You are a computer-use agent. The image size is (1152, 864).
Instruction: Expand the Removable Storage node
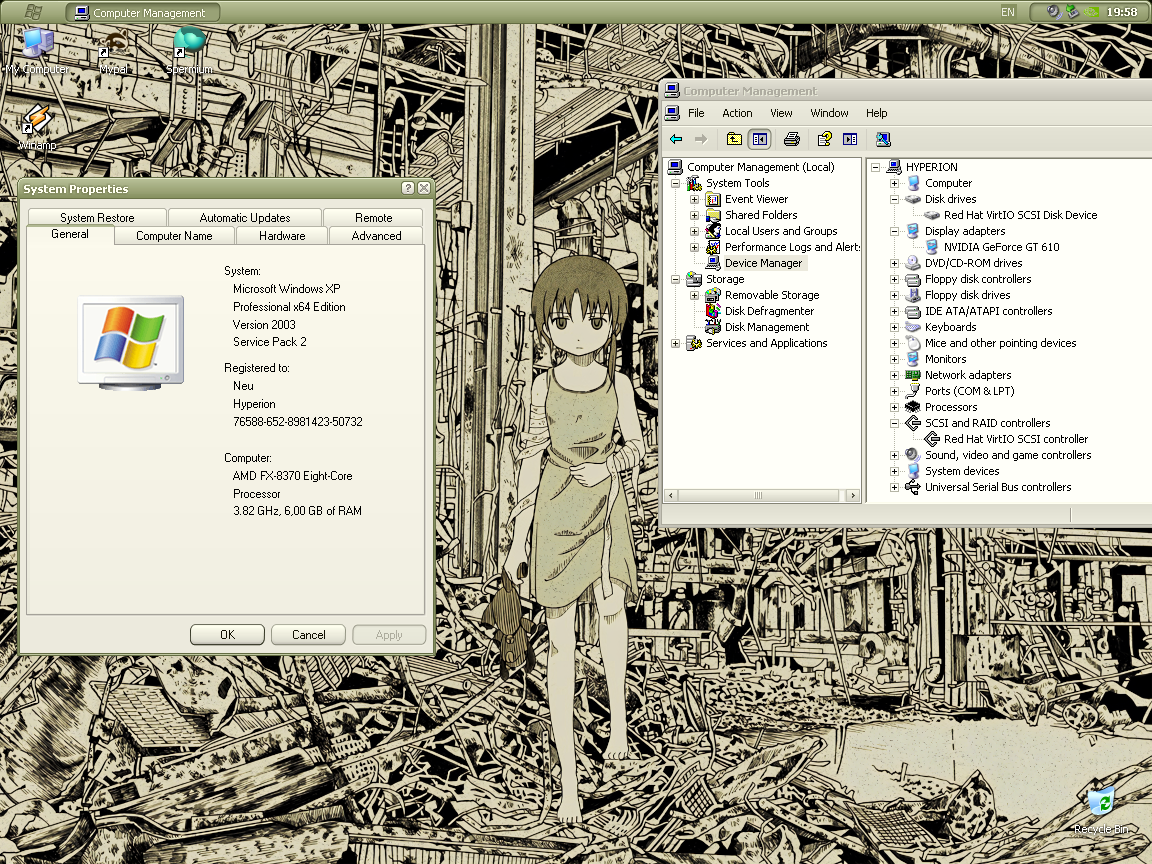tap(694, 295)
